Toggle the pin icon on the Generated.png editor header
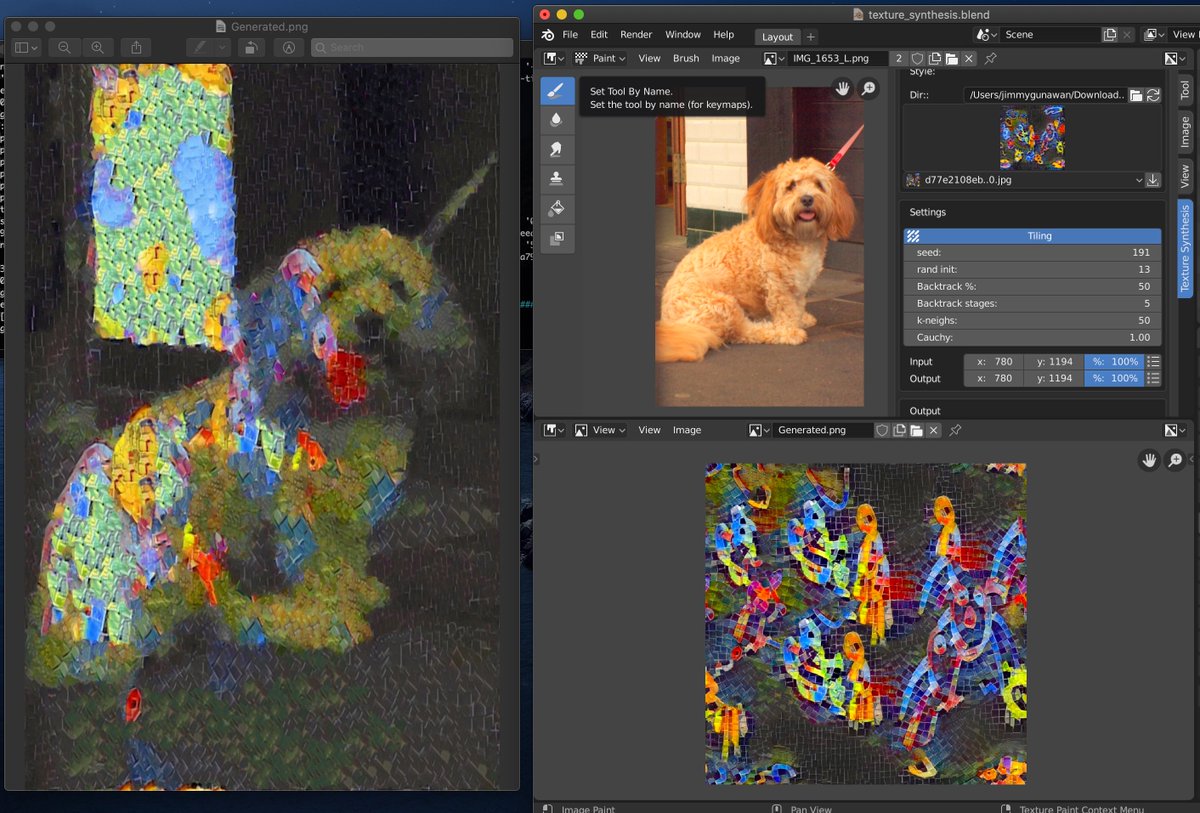The image size is (1200, 813). click(x=953, y=429)
